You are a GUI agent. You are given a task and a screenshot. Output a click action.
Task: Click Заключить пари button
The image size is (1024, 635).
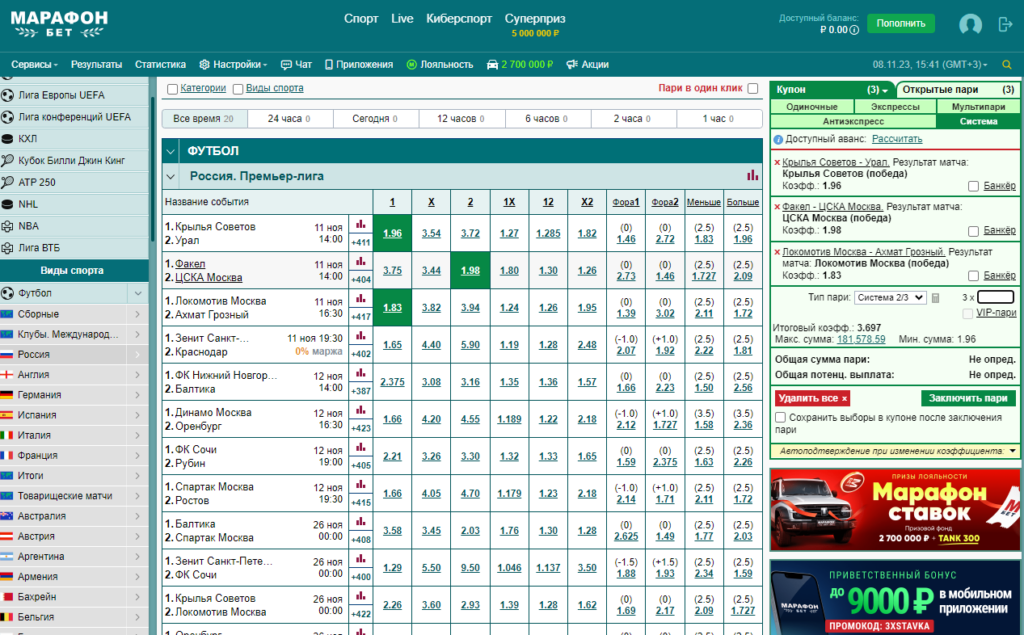click(x=968, y=398)
